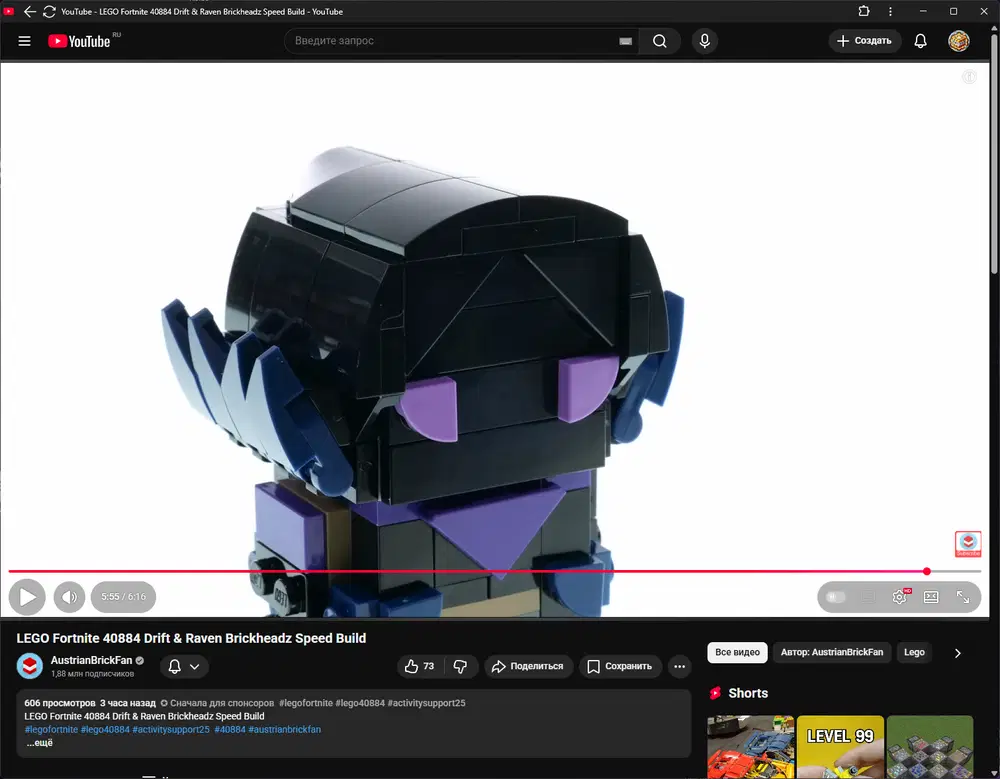
Task: Open #40884 hashtag link
Action: pos(230,730)
